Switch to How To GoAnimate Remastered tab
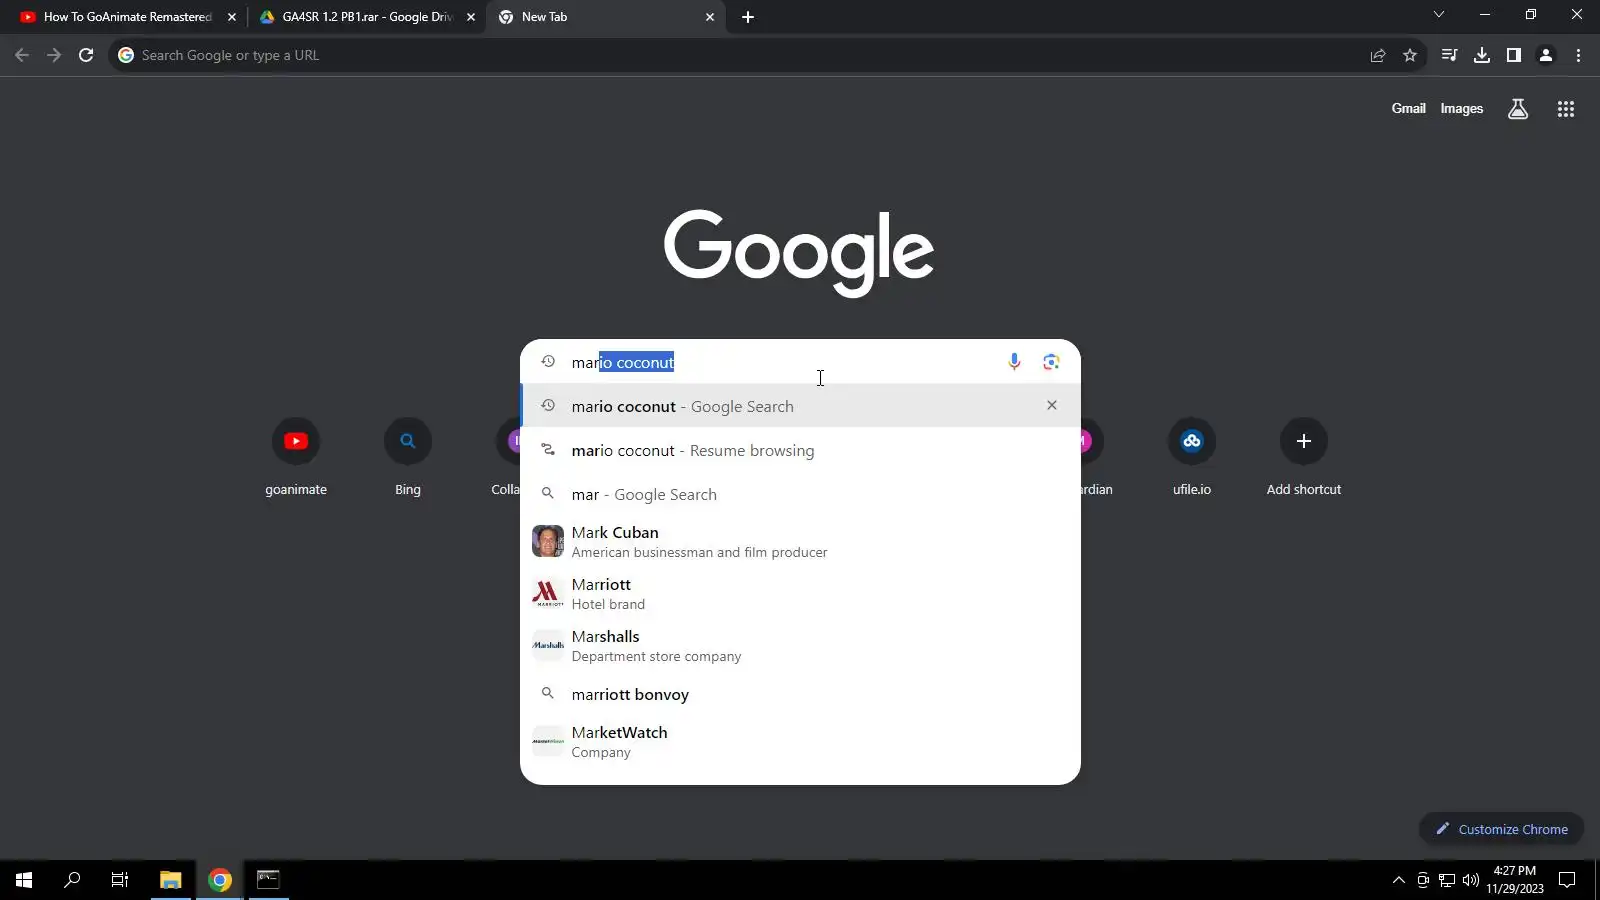This screenshot has width=1600, height=900. coord(128,17)
